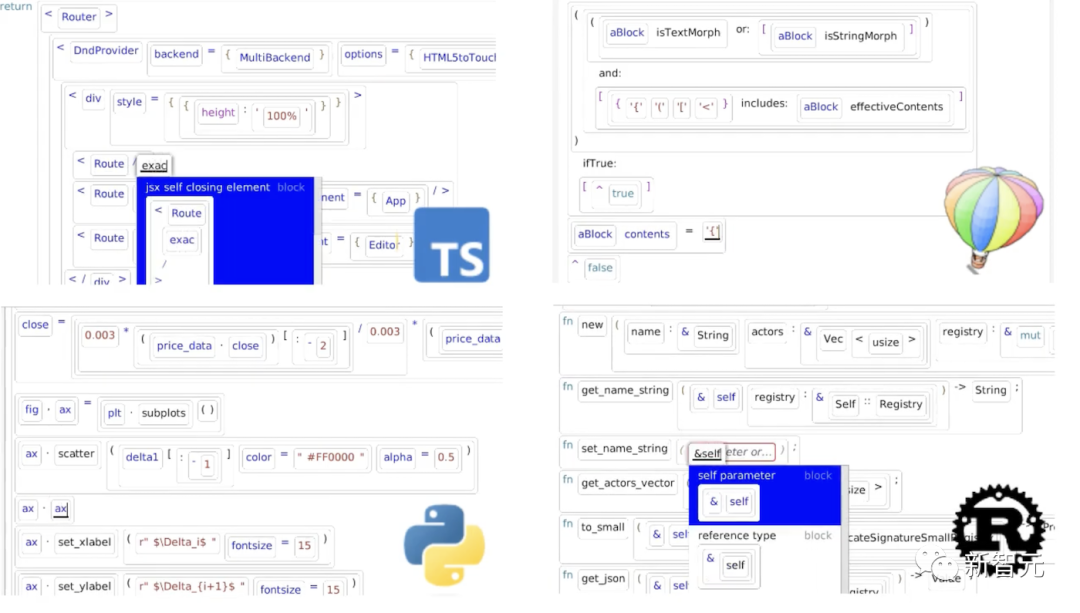Viewport: 1080px width, 613px height.
Task: Click the Router tag block
Action: [x=79, y=17]
